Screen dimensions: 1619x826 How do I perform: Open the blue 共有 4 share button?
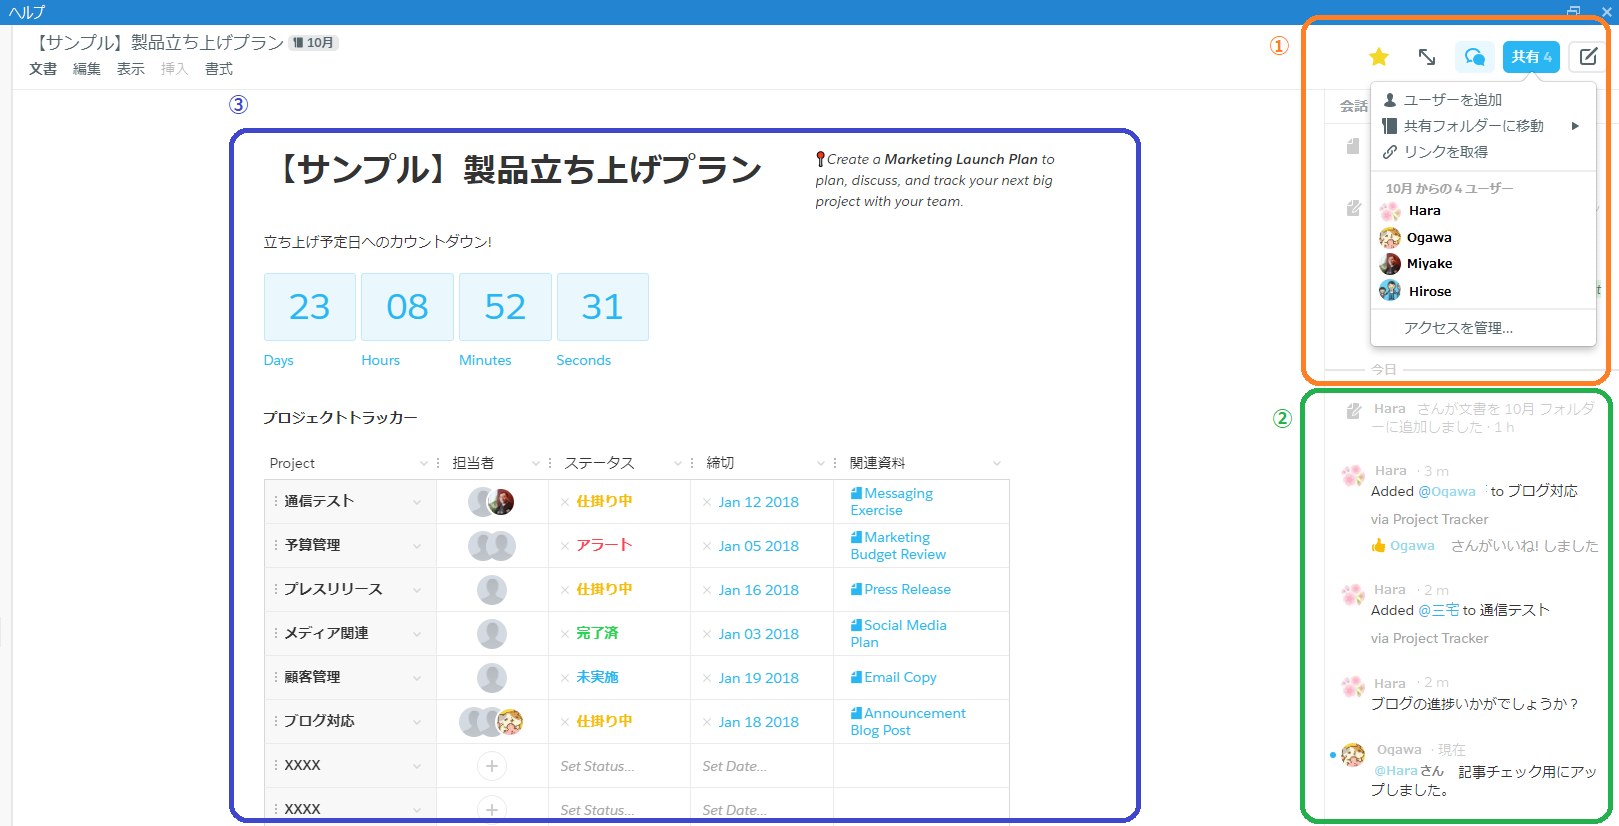click(x=1531, y=57)
